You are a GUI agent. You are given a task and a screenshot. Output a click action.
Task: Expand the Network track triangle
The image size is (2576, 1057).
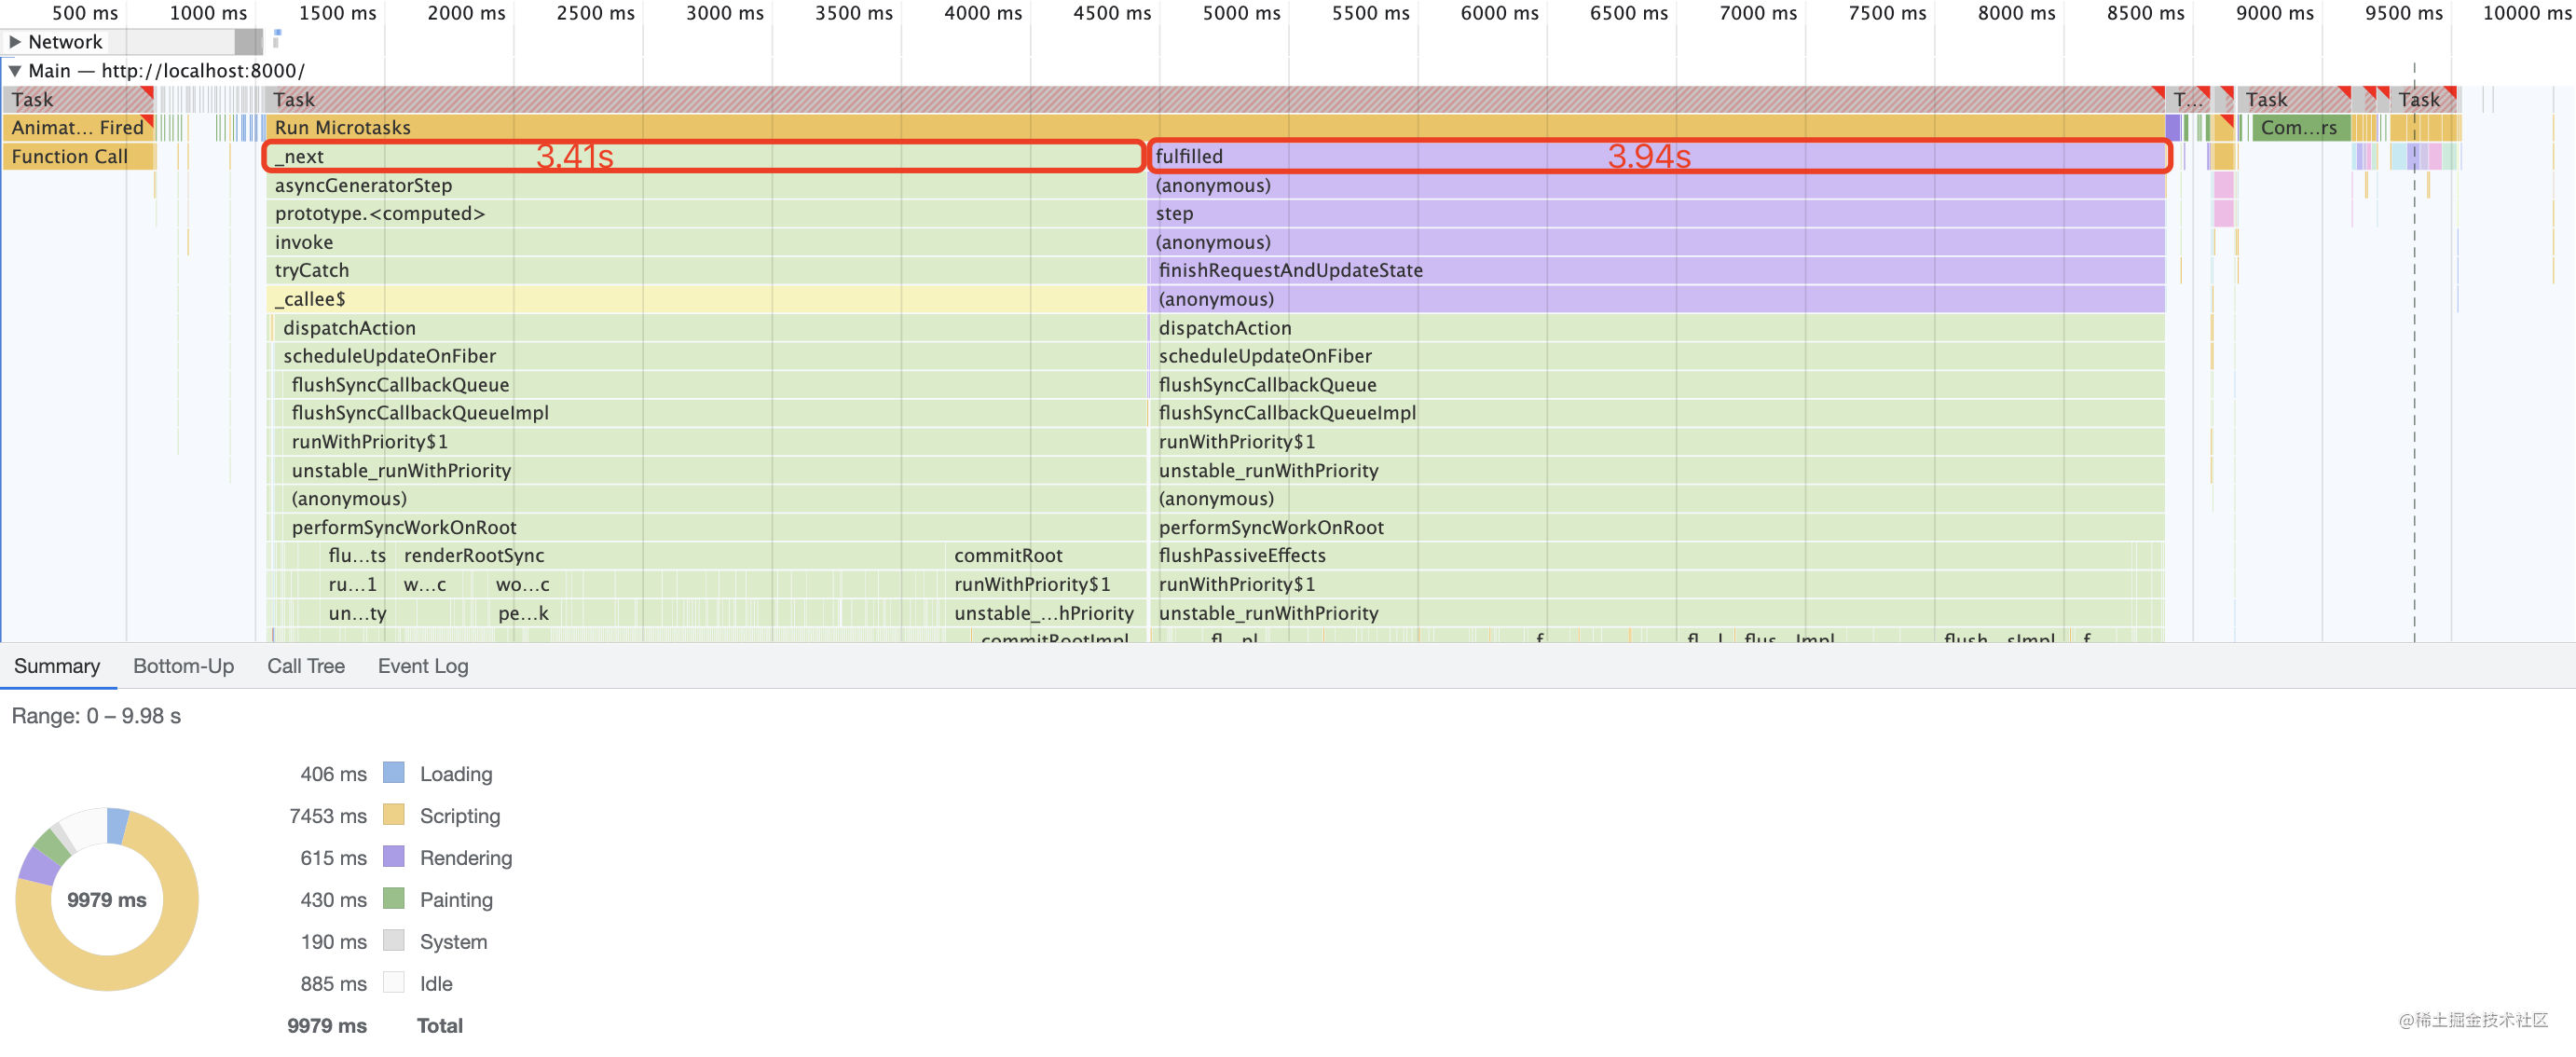[x=15, y=42]
